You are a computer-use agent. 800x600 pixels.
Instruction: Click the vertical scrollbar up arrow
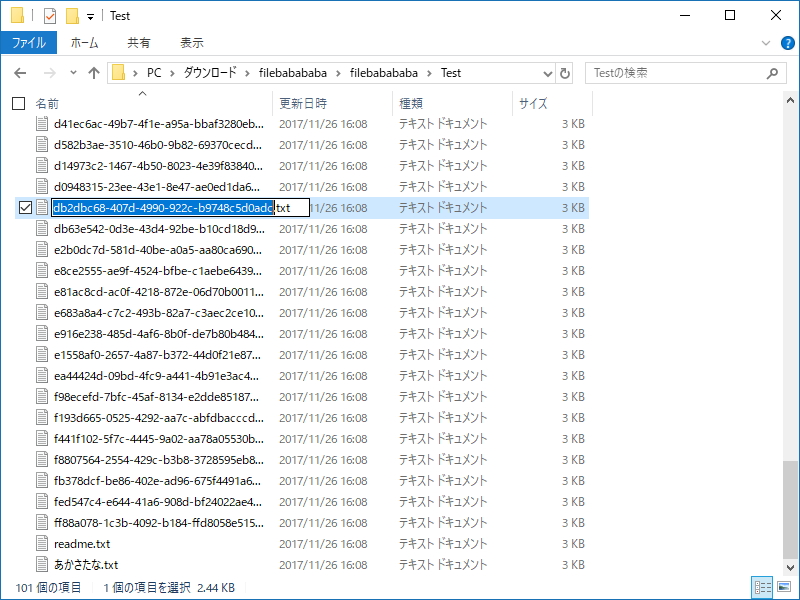(x=790, y=101)
